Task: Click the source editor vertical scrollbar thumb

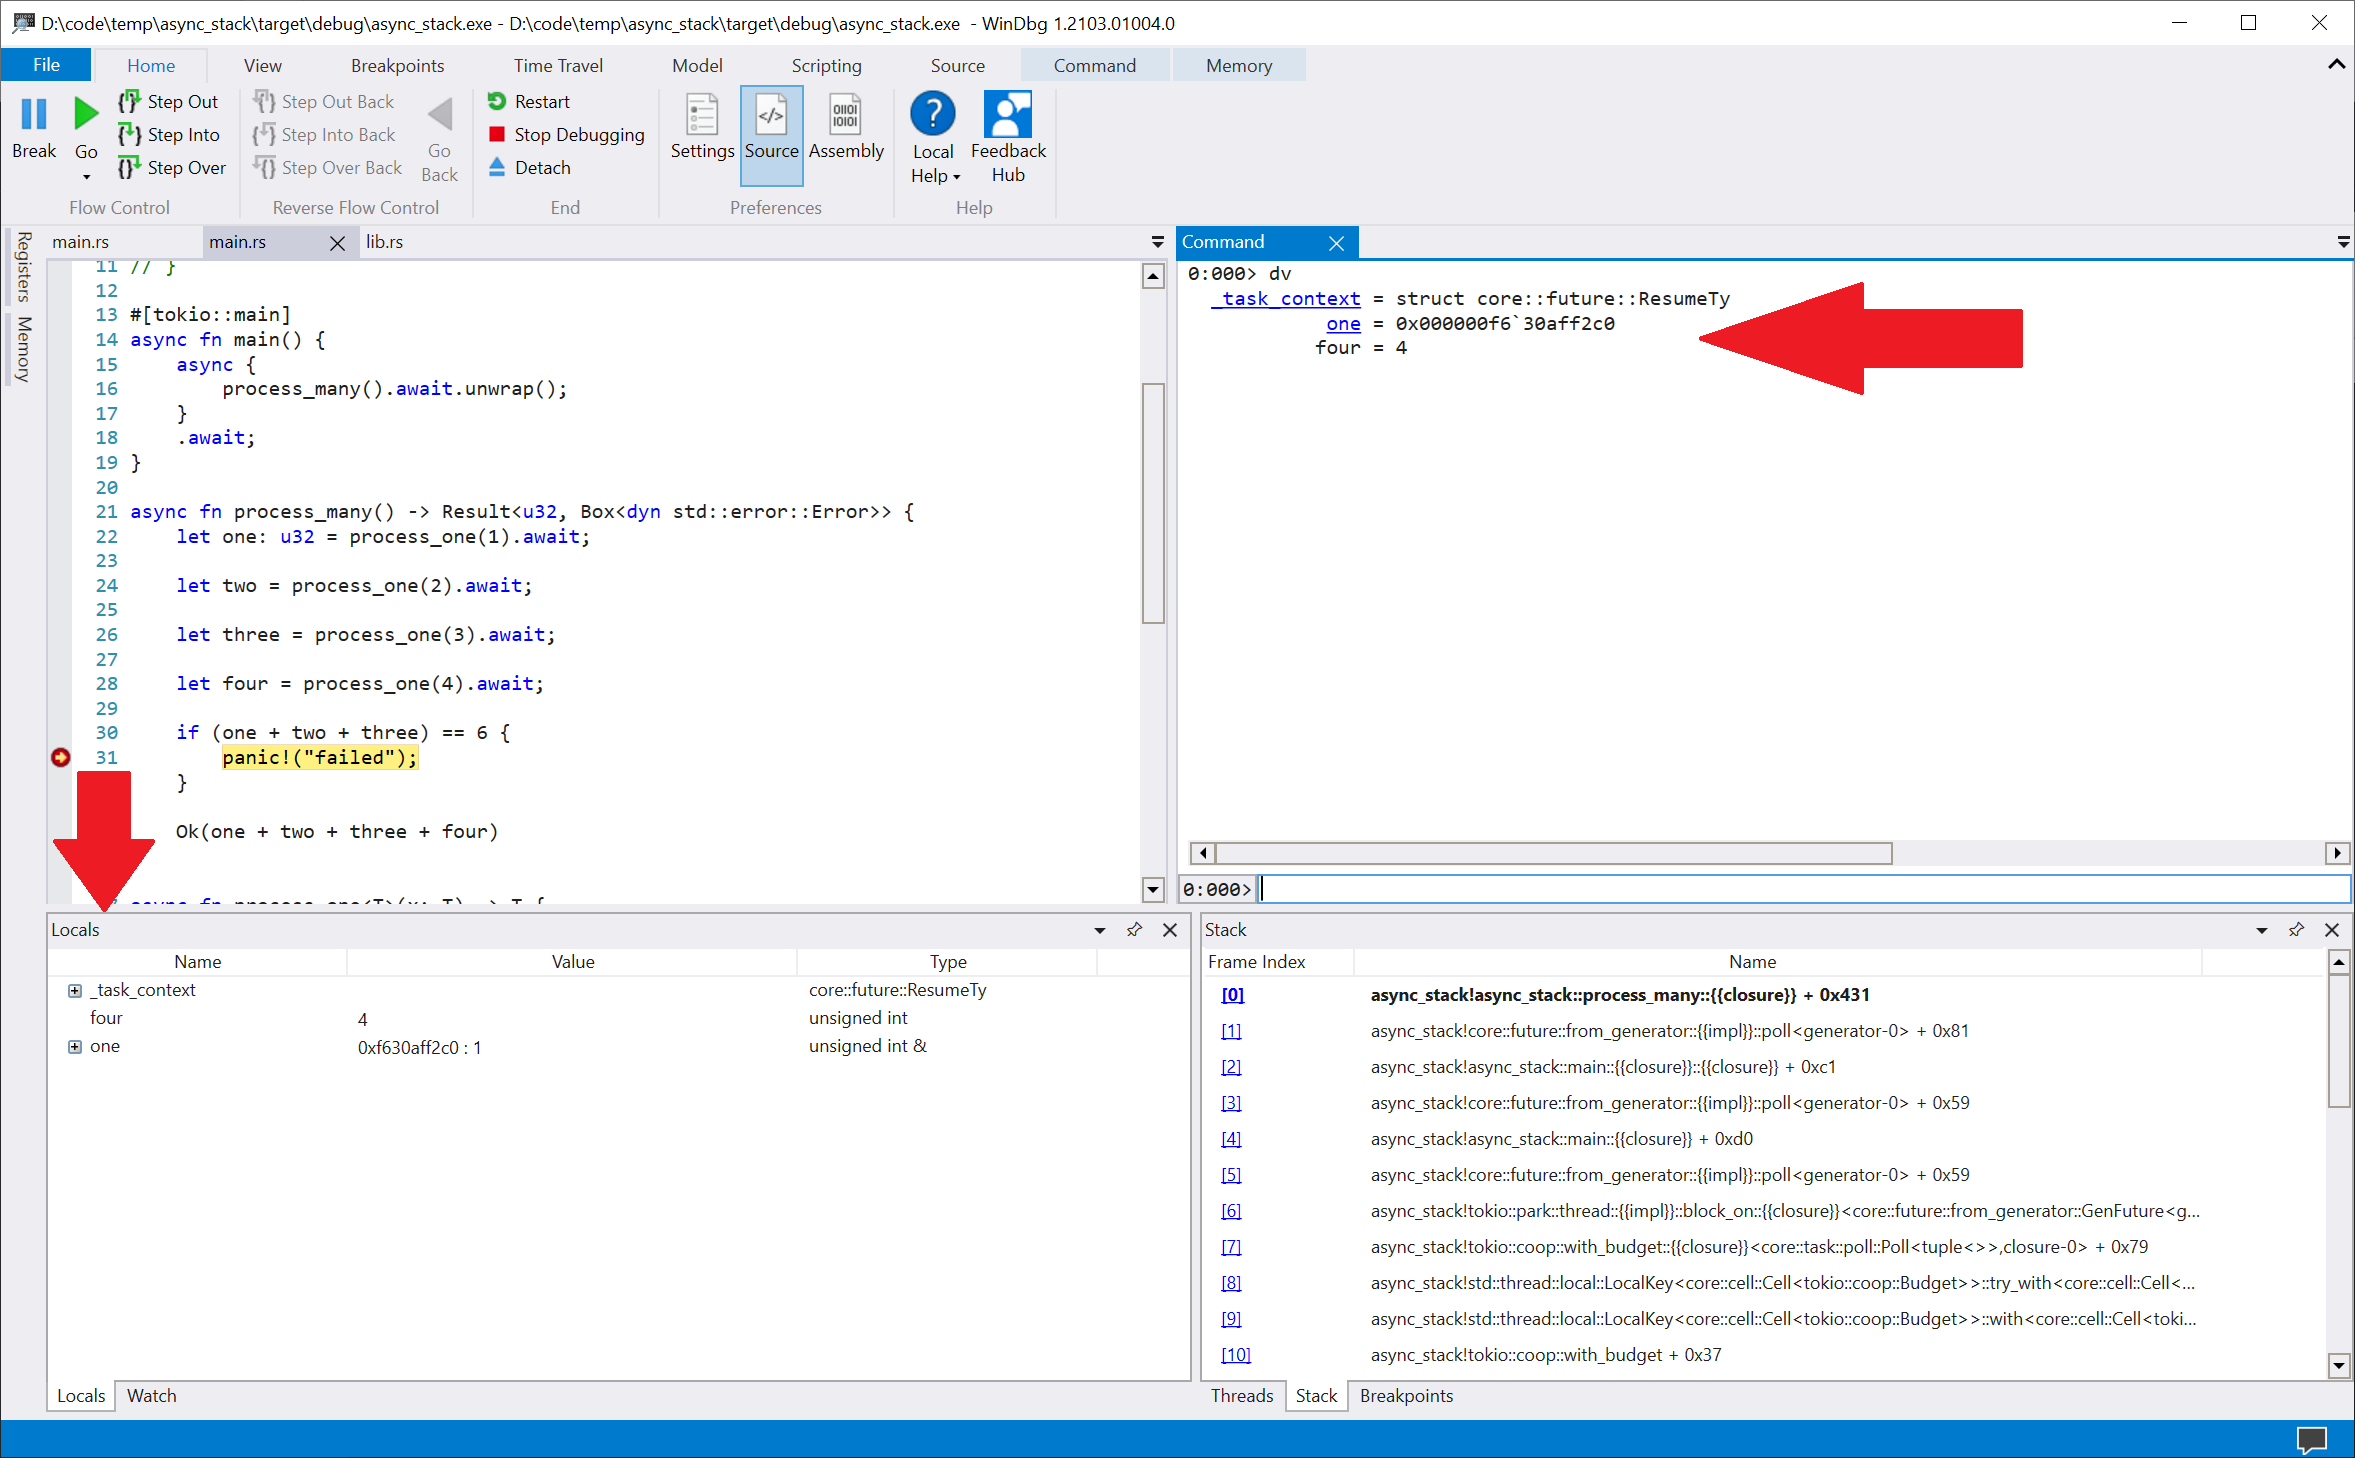Action: 1153,503
